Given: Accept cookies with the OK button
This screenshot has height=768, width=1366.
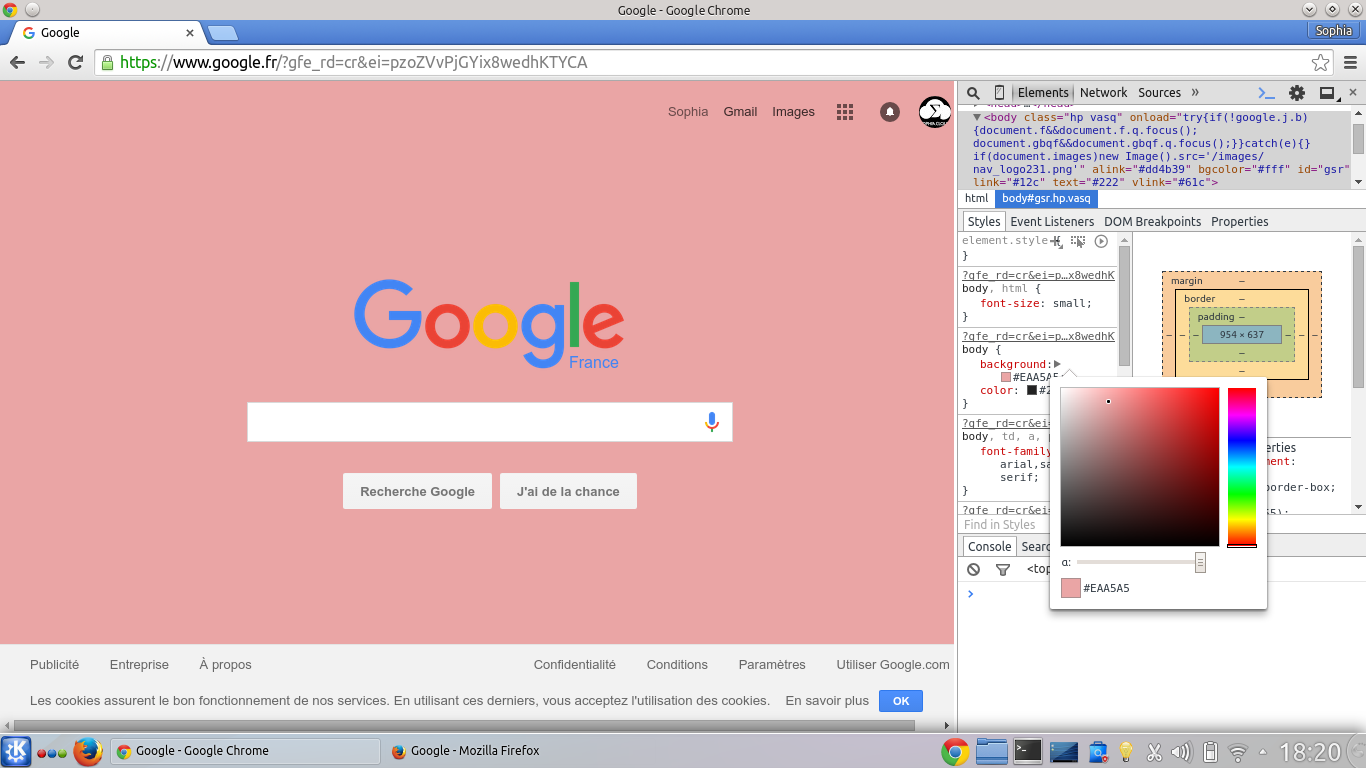Looking at the screenshot, I should coord(901,701).
